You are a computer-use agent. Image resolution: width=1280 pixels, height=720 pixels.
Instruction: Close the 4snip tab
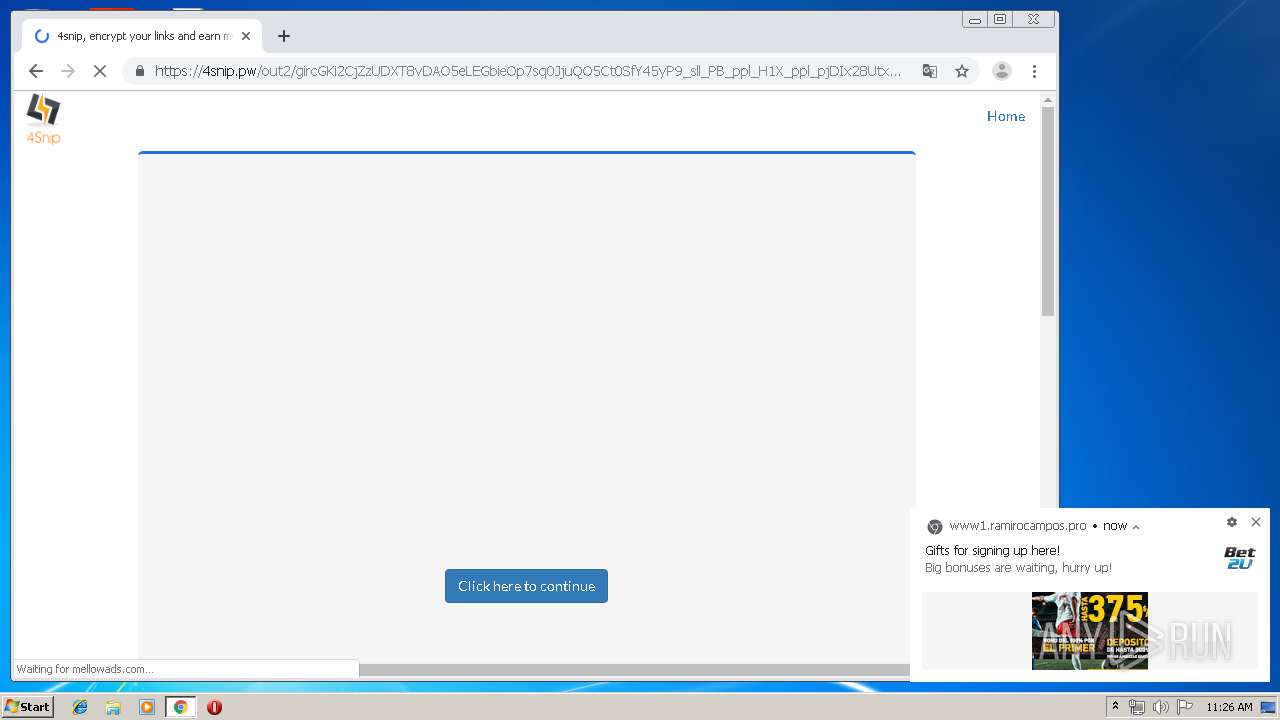pos(246,36)
